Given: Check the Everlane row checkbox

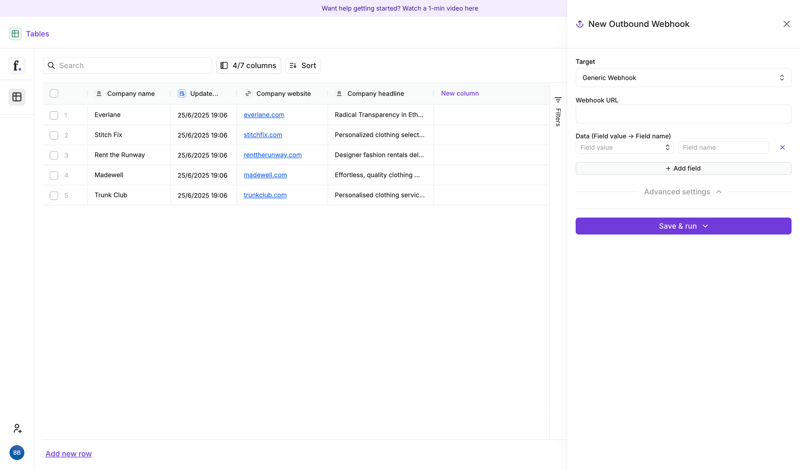Looking at the screenshot, I should click(x=54, y=115).
